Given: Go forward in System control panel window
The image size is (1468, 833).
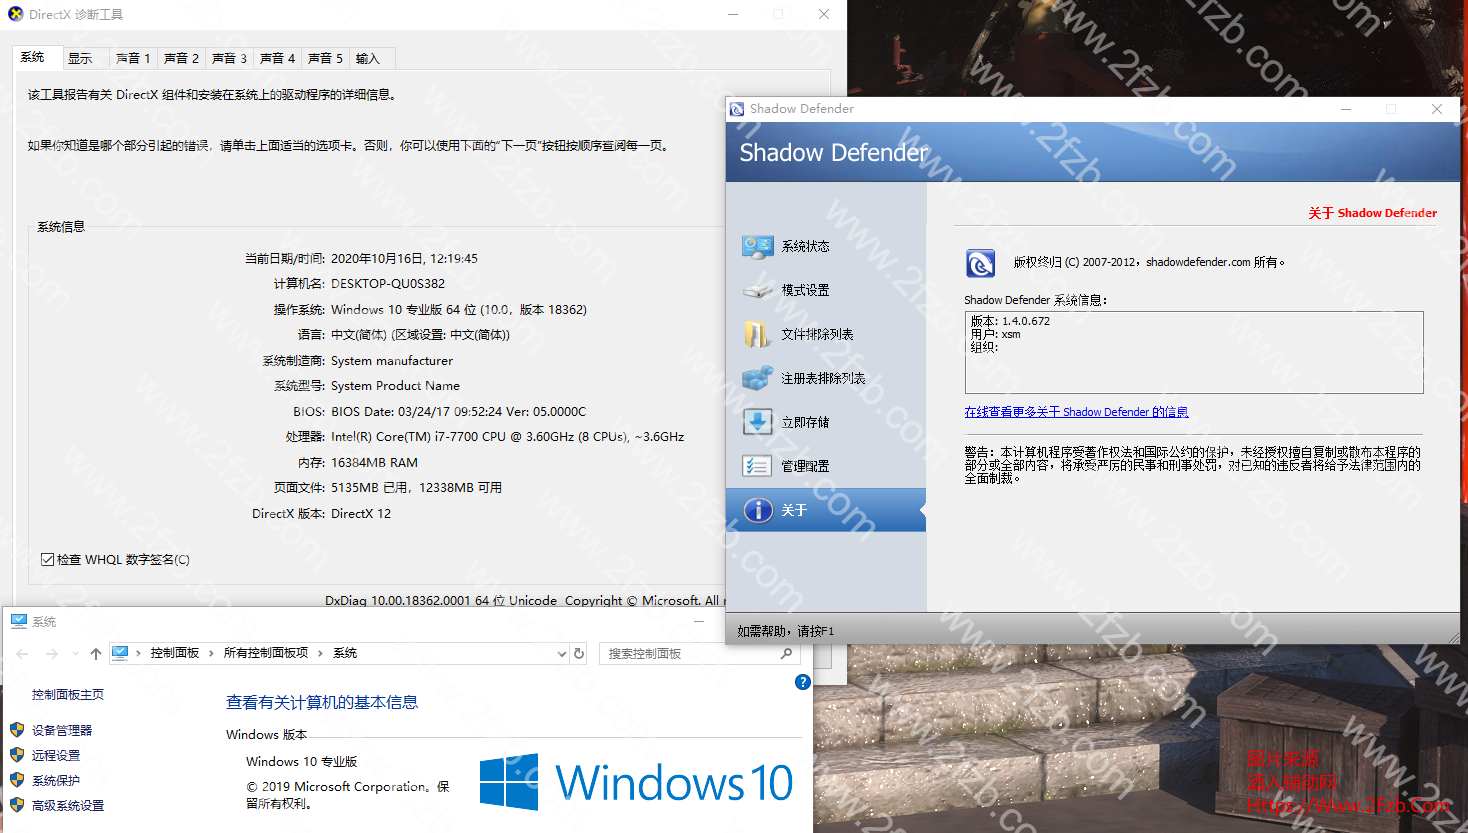Looking at the screenshot, I should pos(51,653).
